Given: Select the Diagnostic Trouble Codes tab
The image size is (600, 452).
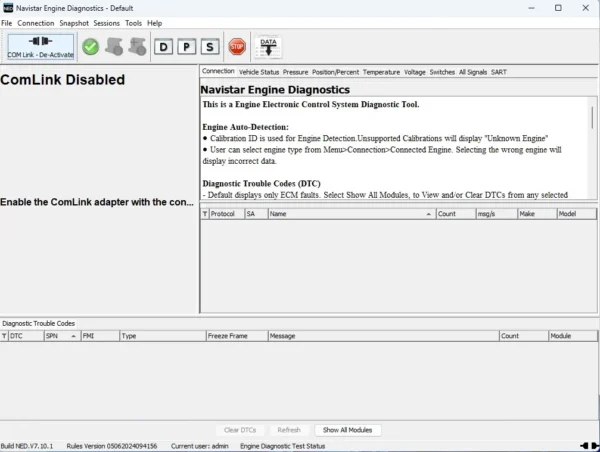Looking at the screenshot, I should coord(39,324).
